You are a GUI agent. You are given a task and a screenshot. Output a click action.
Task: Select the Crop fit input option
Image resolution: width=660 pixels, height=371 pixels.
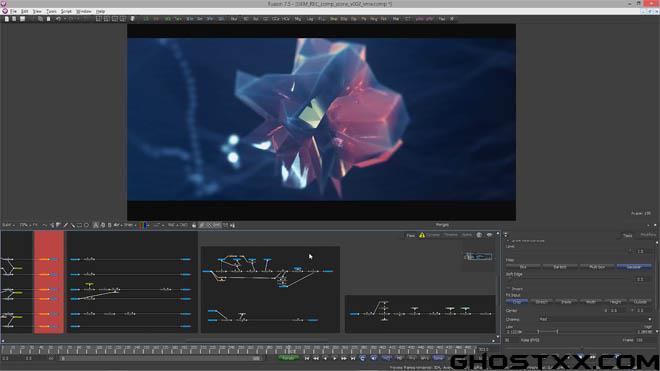coord(517,302)
